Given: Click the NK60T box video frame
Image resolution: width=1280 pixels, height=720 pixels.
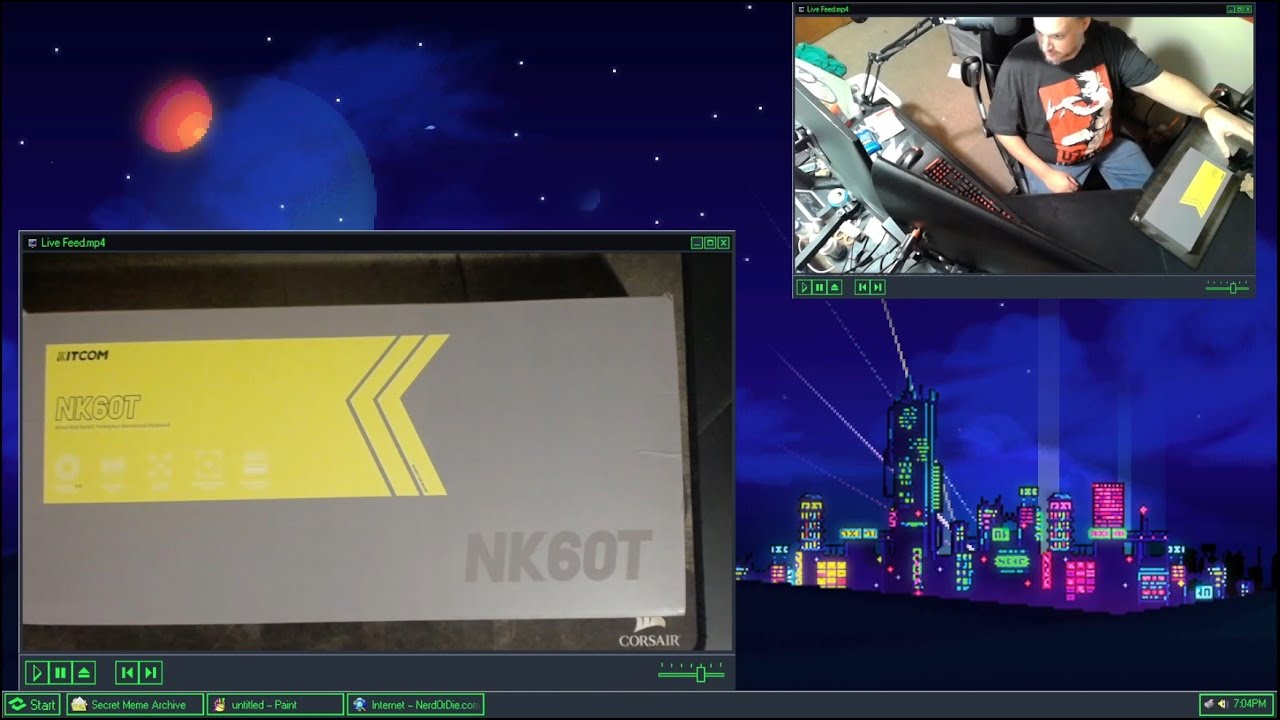Looking at the screenshot, I should pos(377,452).
